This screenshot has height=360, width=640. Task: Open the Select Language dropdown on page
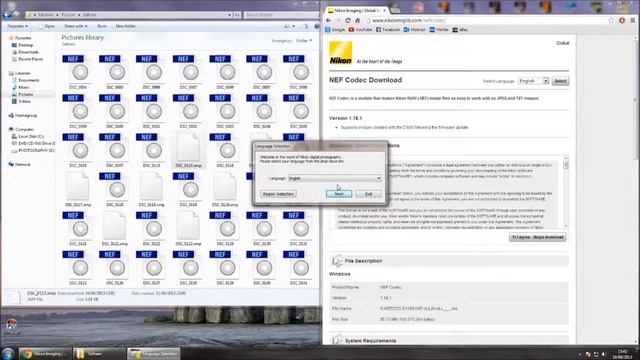pos(533,81)
